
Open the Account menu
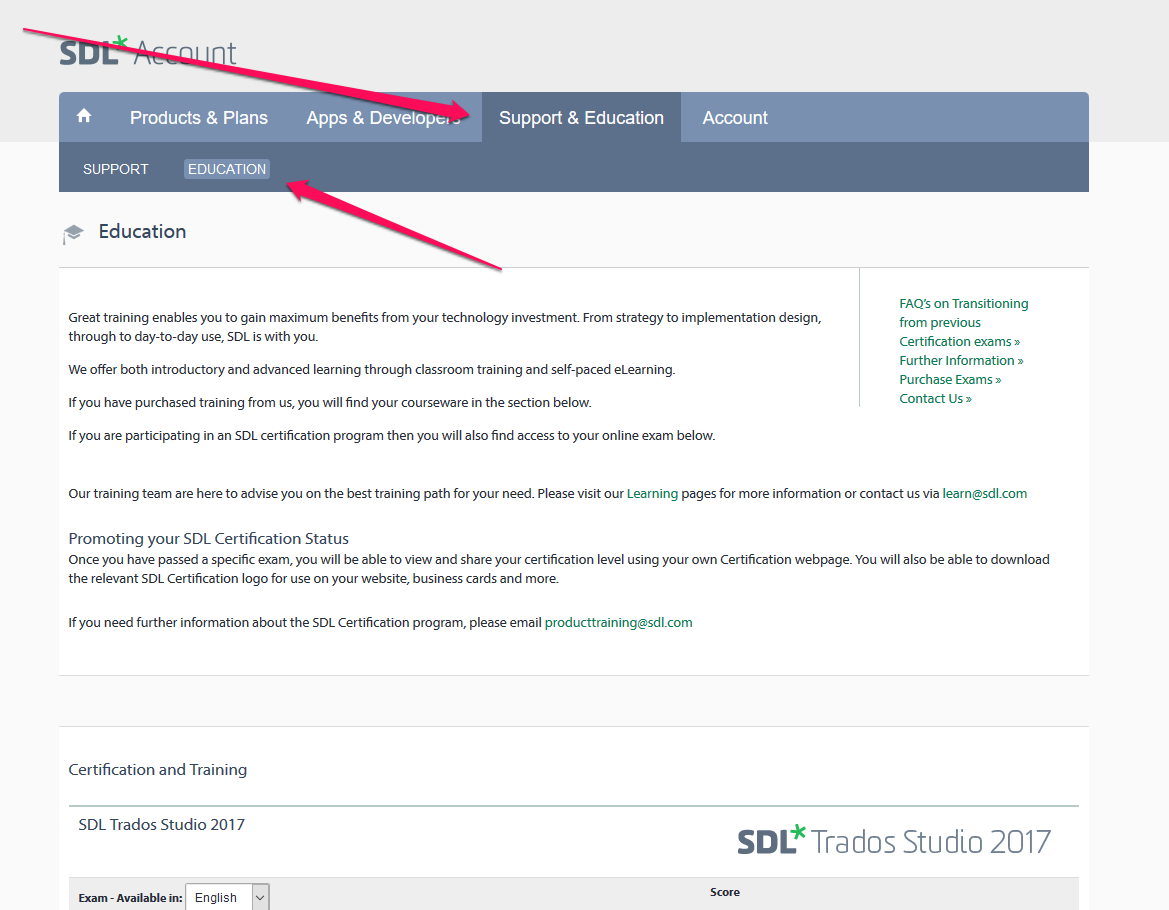(735, 118)
